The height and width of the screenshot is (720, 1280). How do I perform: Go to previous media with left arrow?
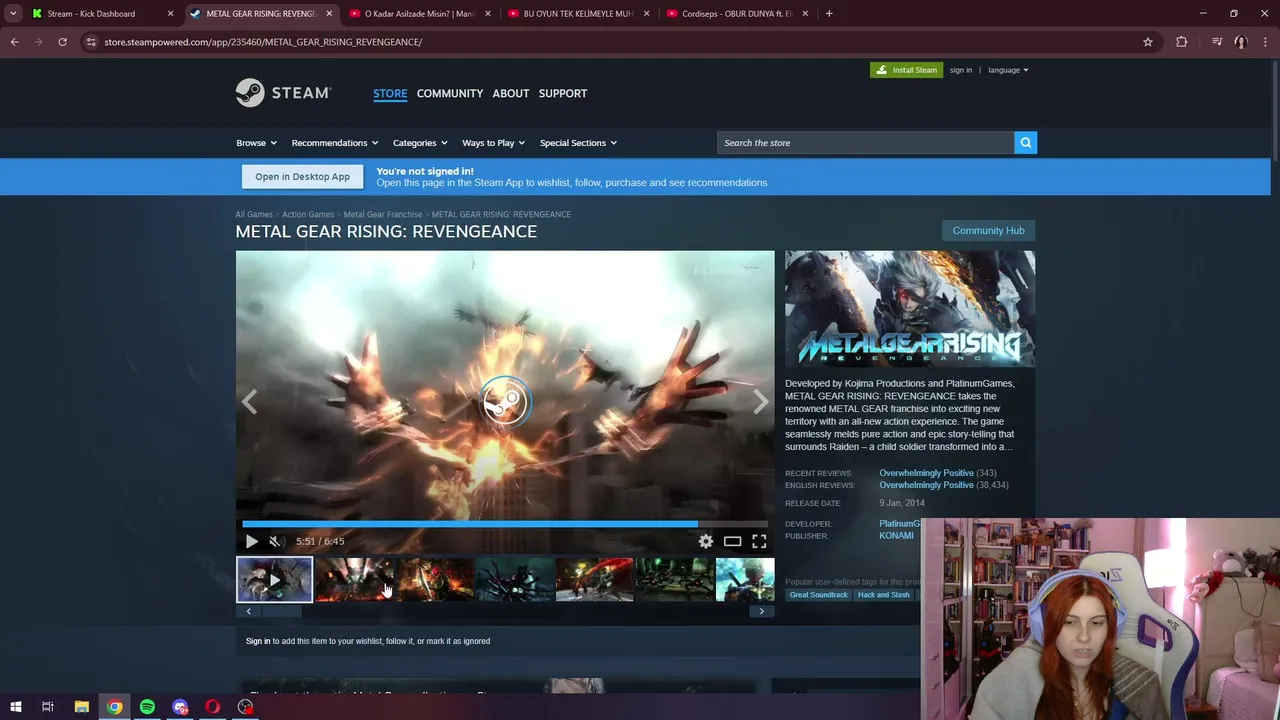point(250,402)
